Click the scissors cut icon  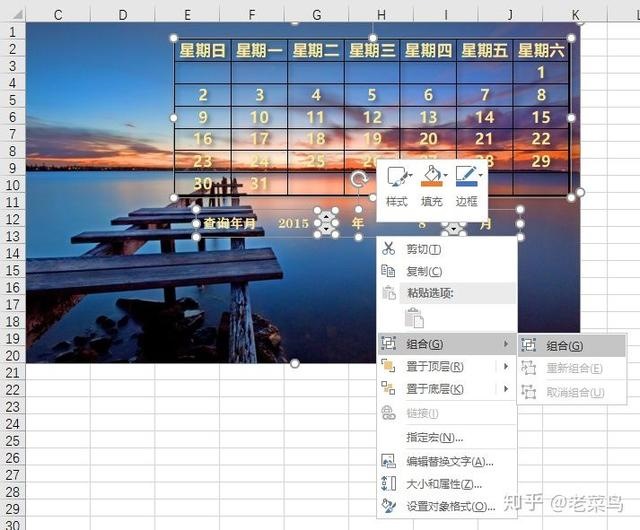click(388, 248)
